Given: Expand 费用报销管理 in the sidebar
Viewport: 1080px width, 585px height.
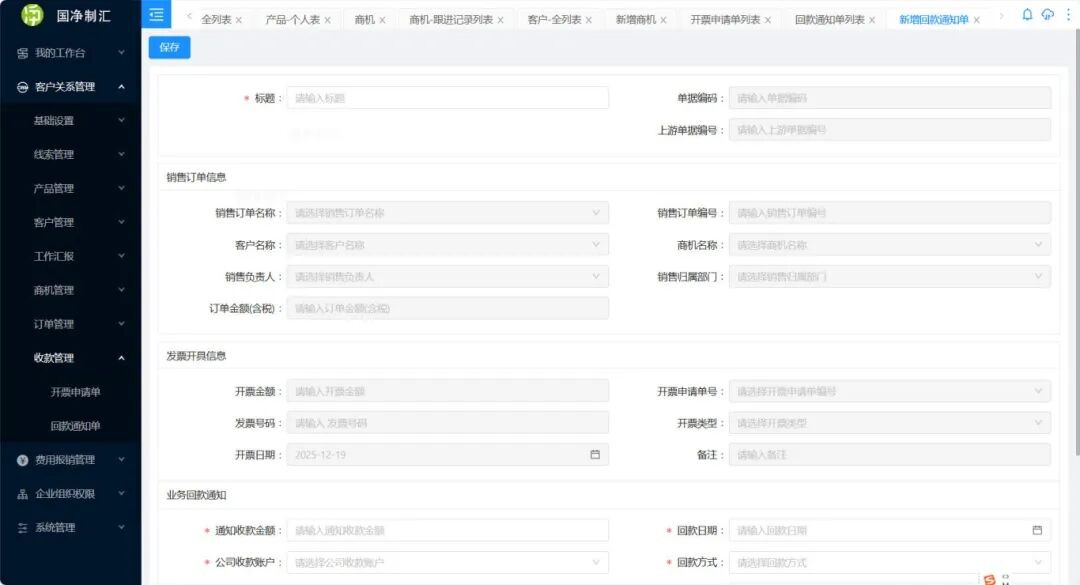Looking at the screenshot, I should click(x=70, y=460).
